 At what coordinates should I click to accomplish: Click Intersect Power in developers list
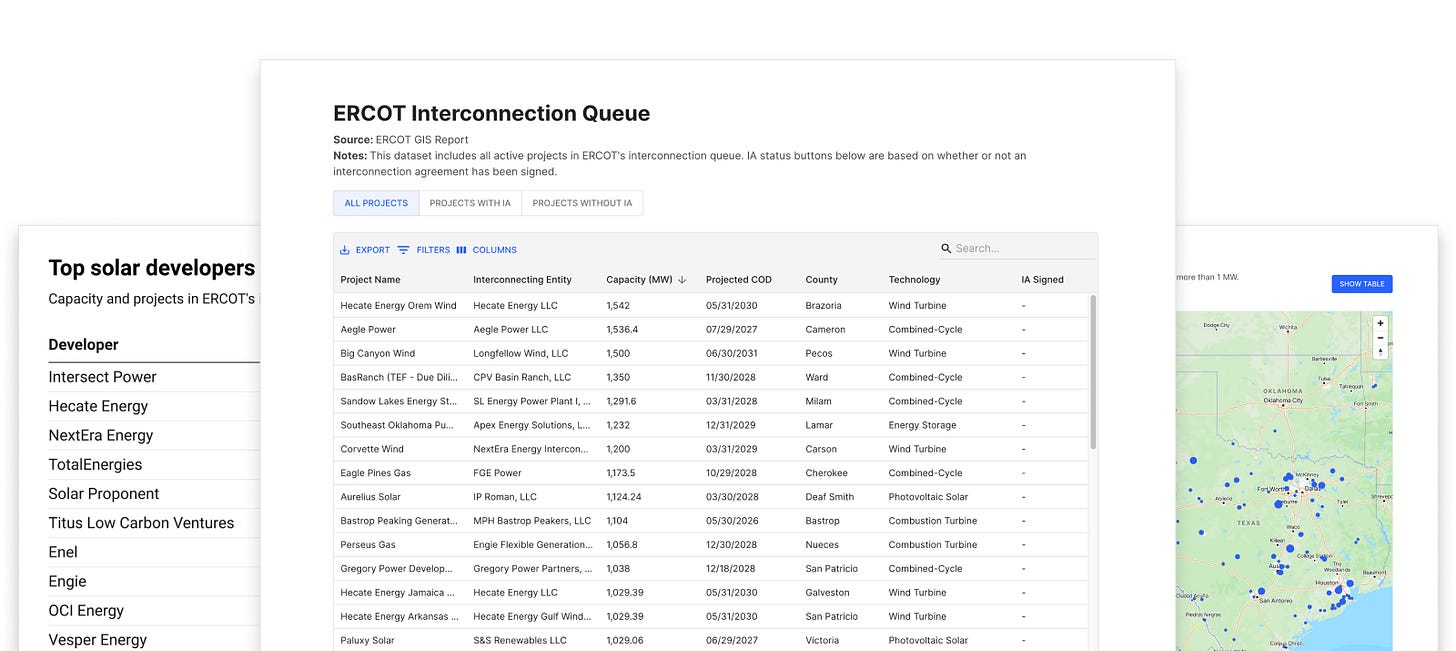tap(102, 377)
